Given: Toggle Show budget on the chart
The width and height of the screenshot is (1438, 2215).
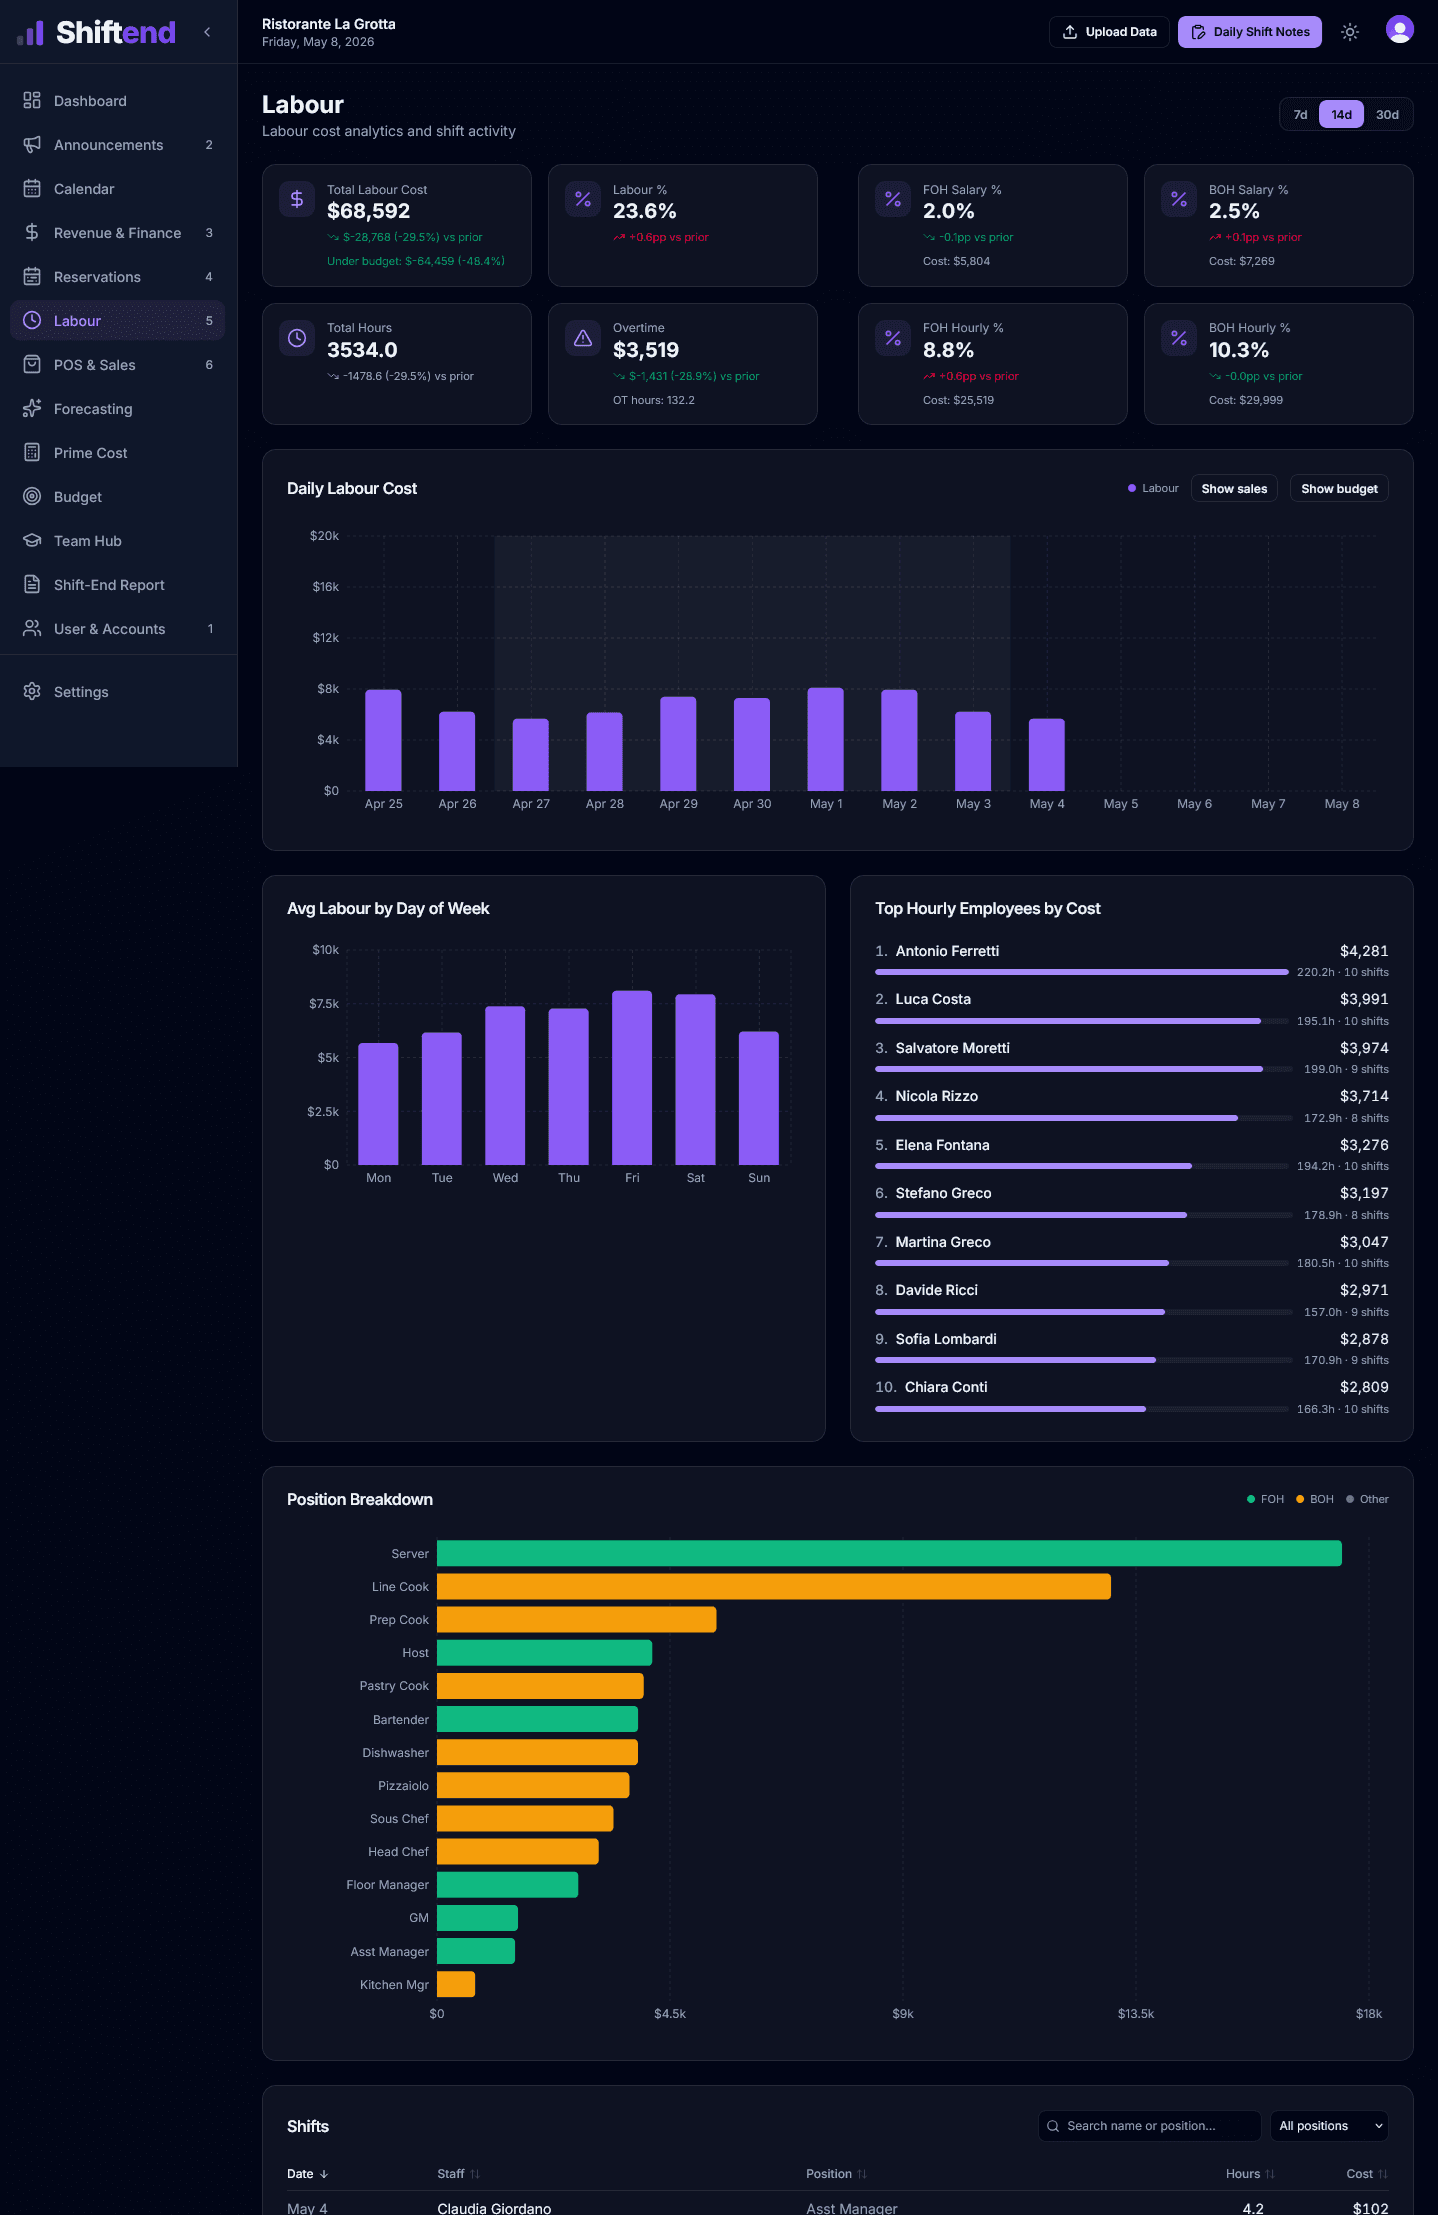Looking at the screenshot, I should click(1339, 489).
